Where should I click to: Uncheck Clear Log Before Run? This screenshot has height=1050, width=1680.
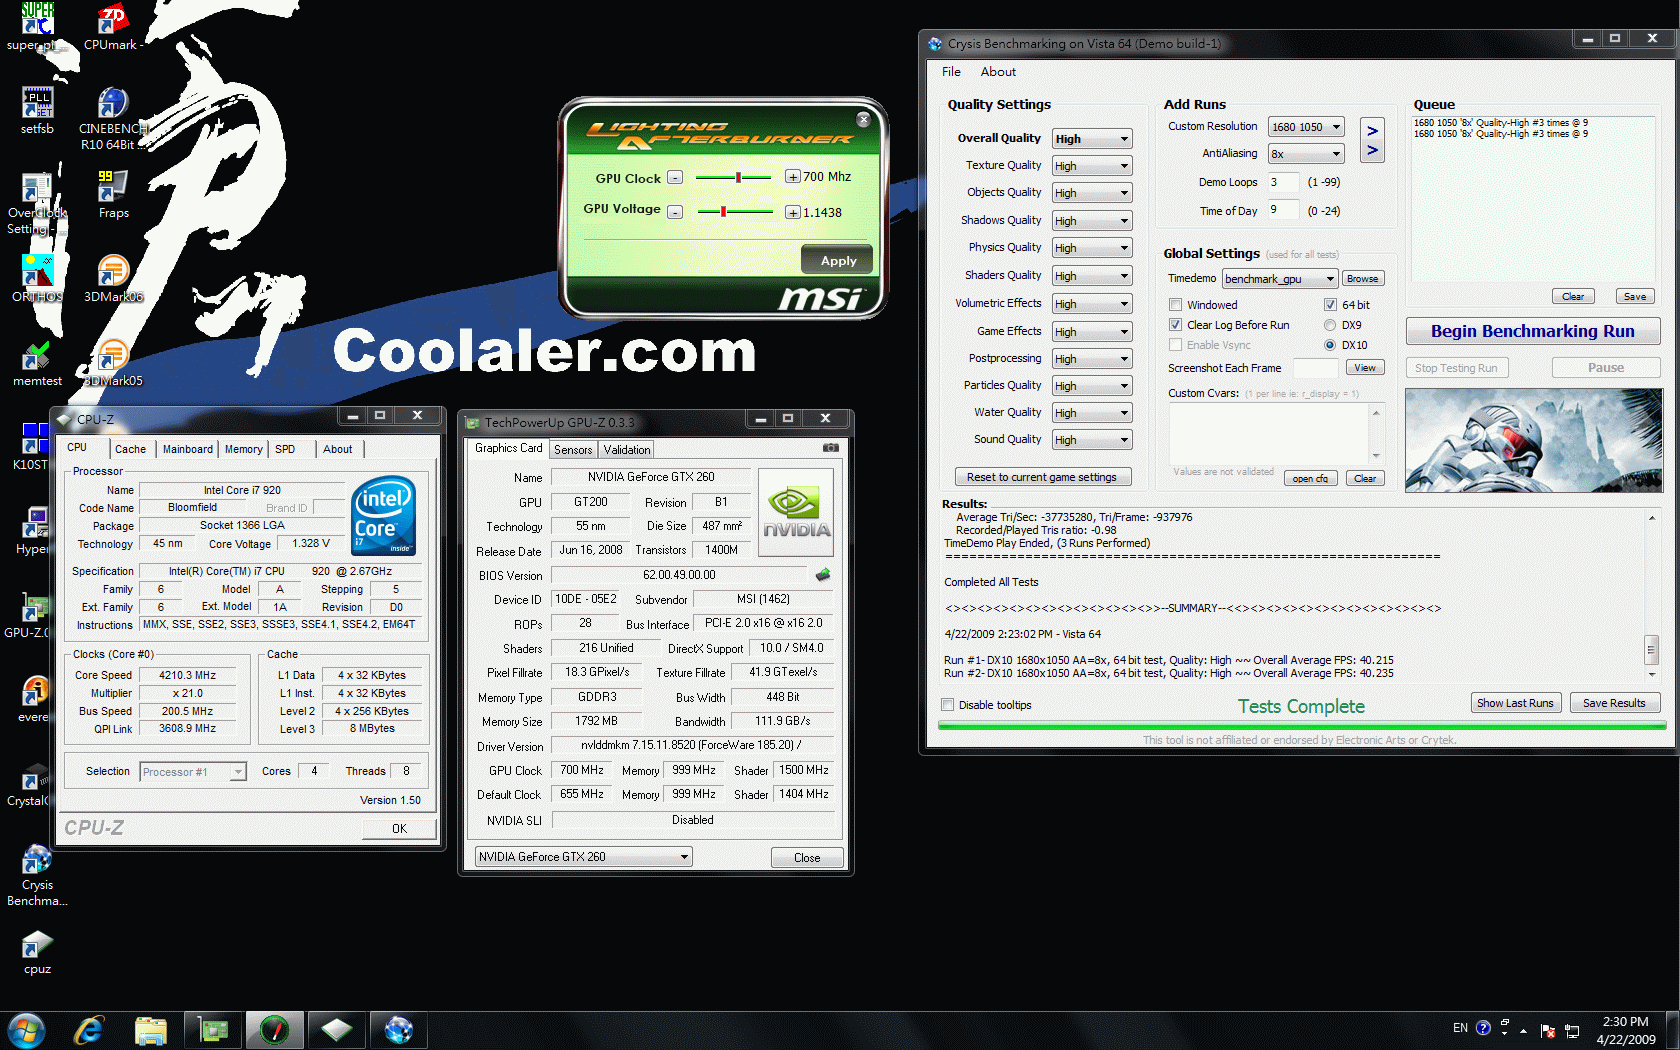point(1176,325)
